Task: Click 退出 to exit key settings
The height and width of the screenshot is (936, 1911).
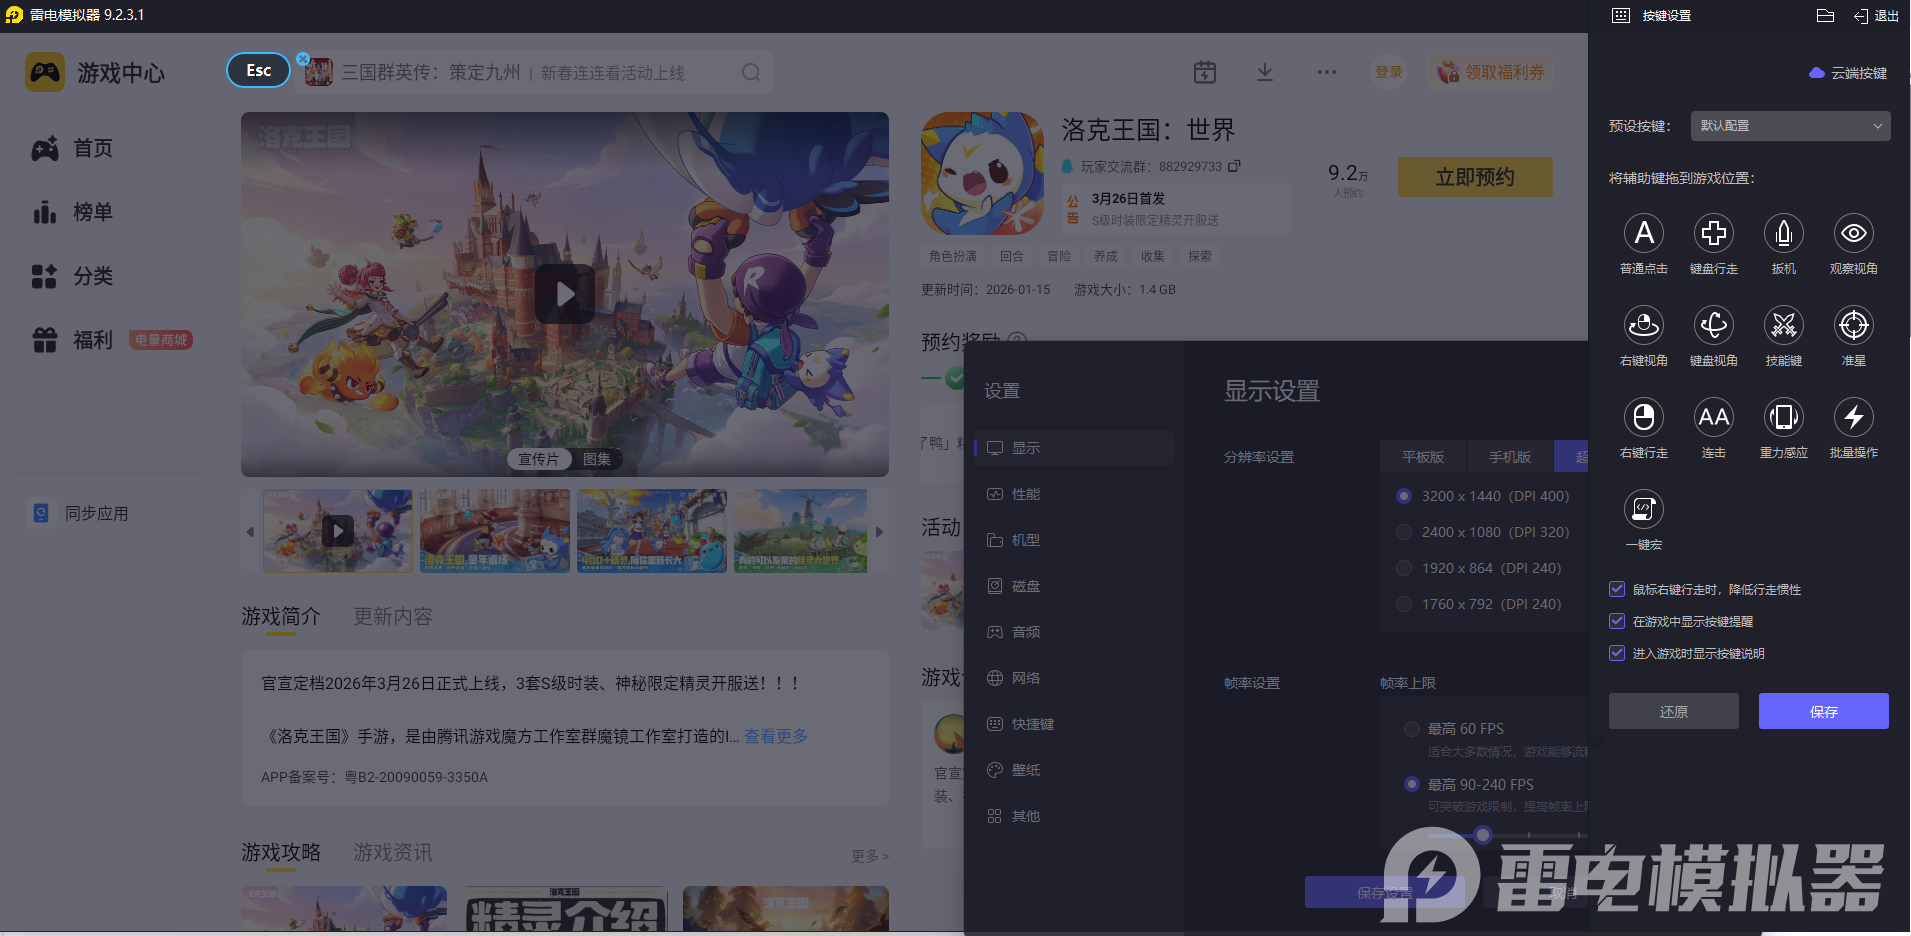Action: 1877,15
